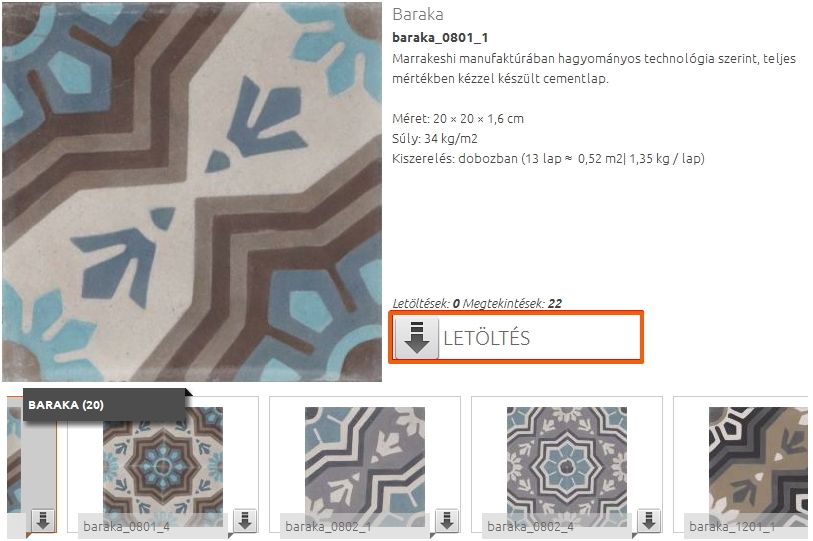Click the Baraka collection heading
The image size is (813, 541).
418,14
